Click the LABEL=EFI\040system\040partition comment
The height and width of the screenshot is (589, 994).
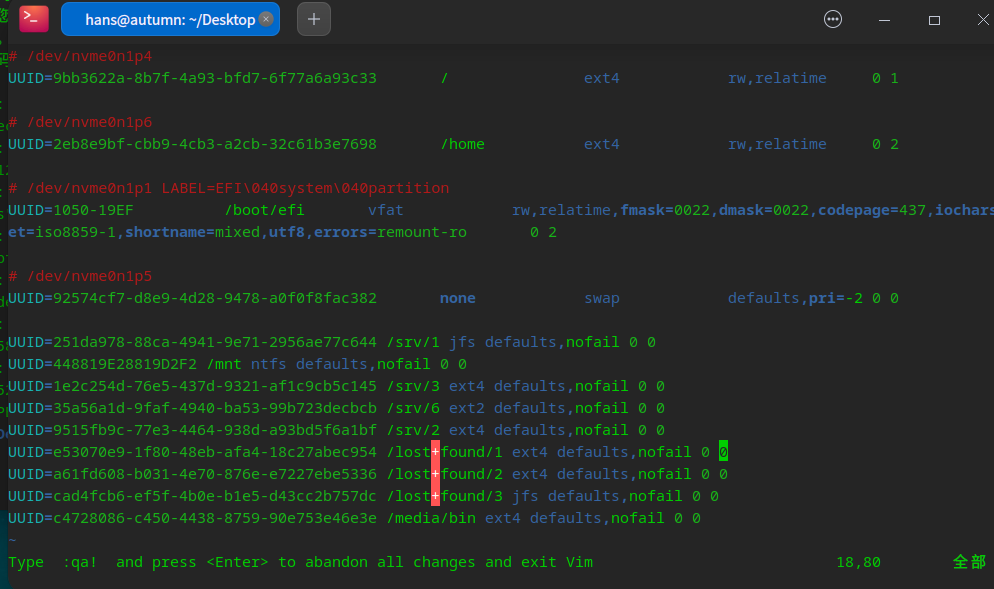point(305,188)
